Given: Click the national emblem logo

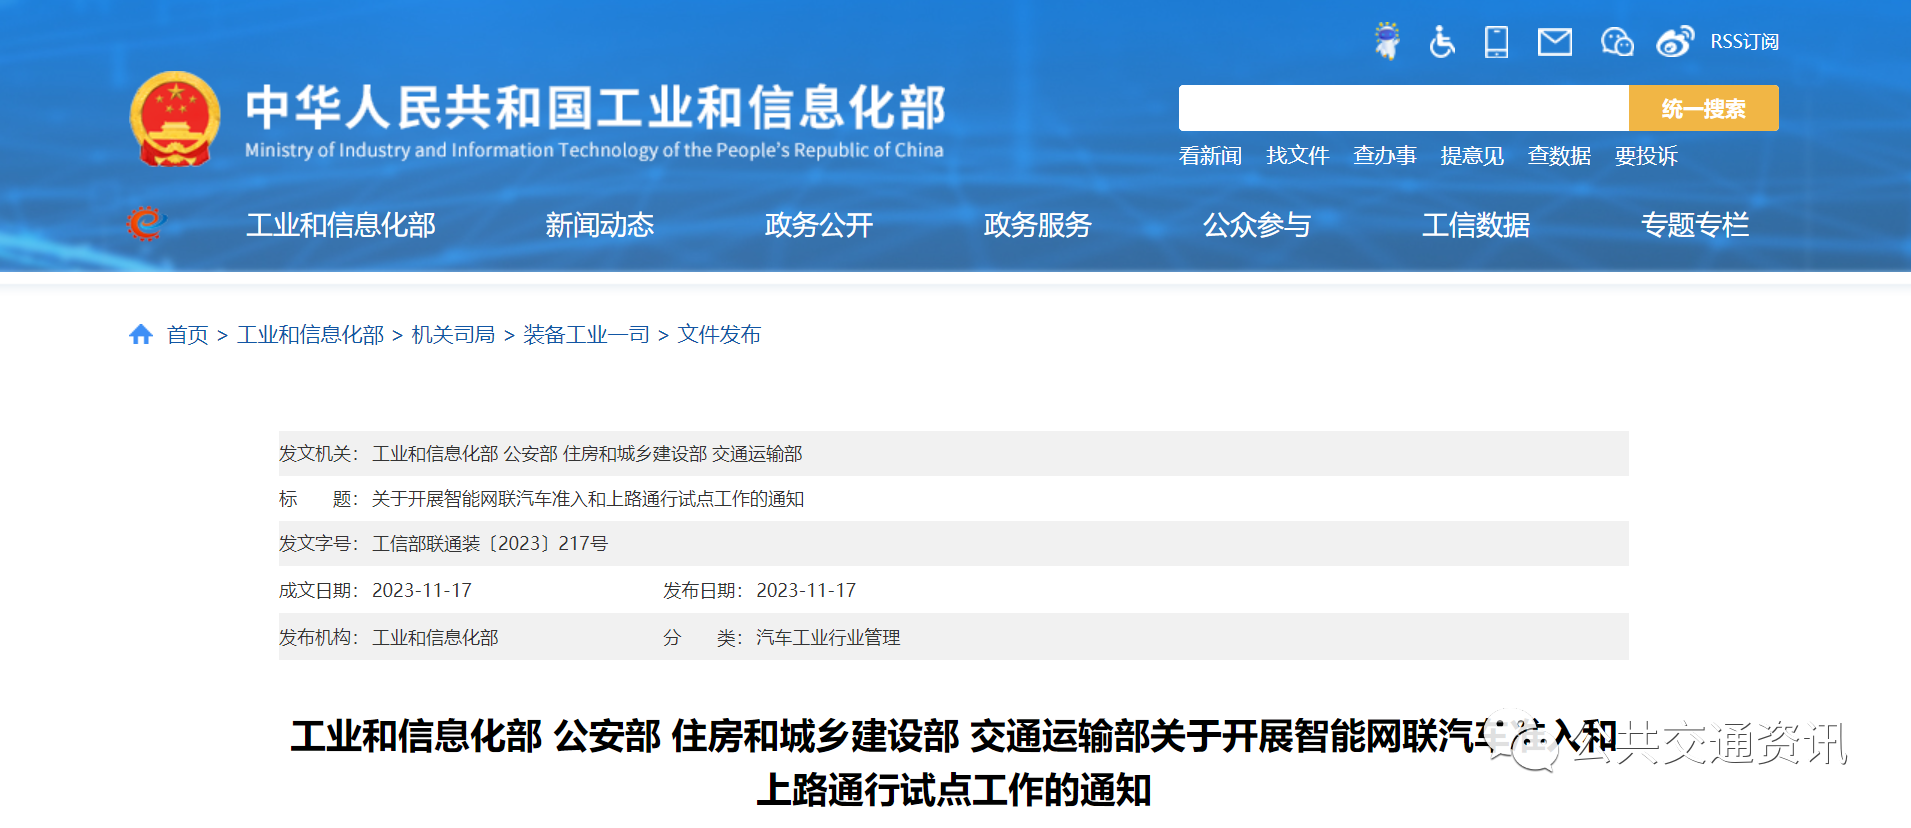Looking at the screenshot, I should tap(175, 120).
